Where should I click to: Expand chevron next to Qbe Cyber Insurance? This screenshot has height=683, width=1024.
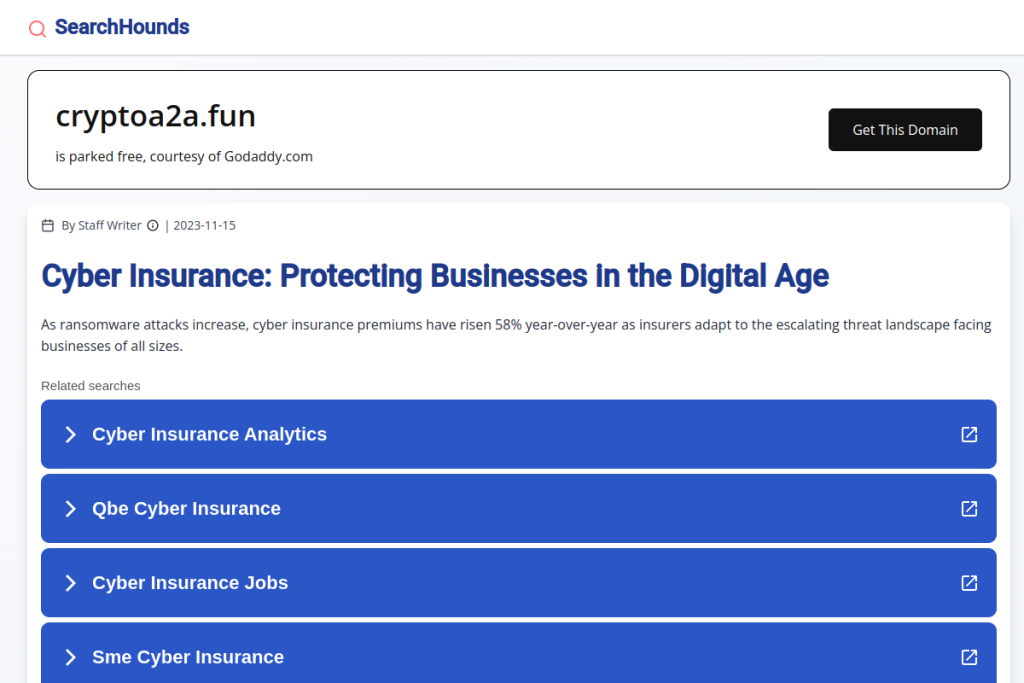coord(70,508)
